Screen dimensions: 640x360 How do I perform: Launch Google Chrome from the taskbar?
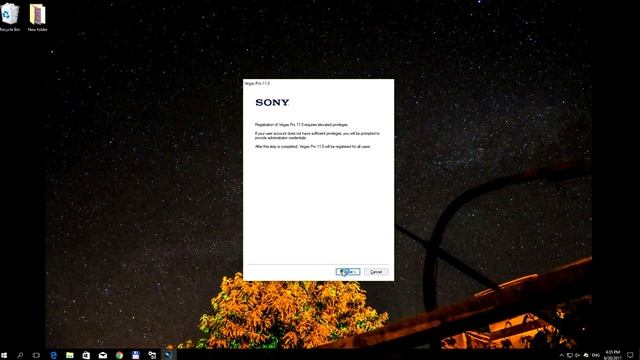click(119, 355)
